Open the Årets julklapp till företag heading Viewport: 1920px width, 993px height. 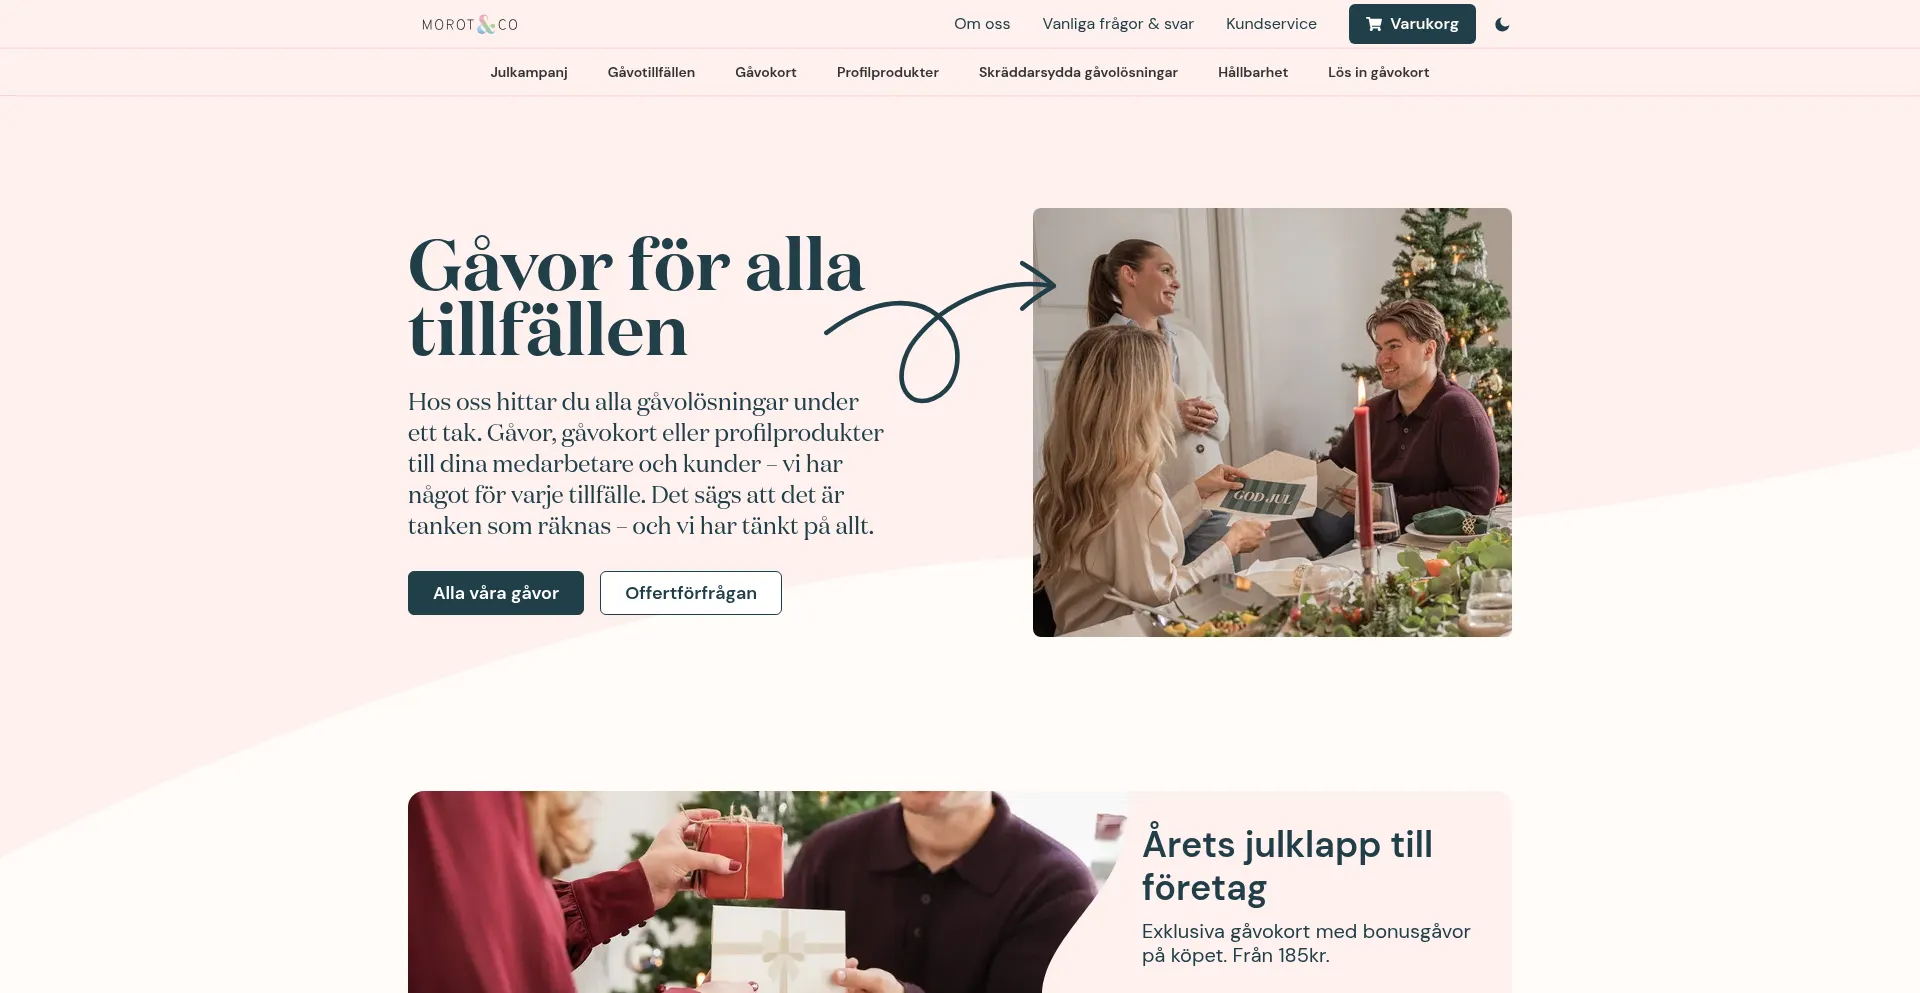coord(1287,866)
